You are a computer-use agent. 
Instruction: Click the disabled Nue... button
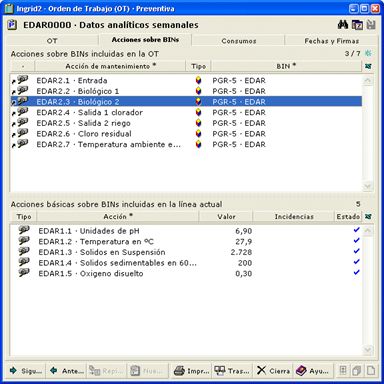point(147,371)
